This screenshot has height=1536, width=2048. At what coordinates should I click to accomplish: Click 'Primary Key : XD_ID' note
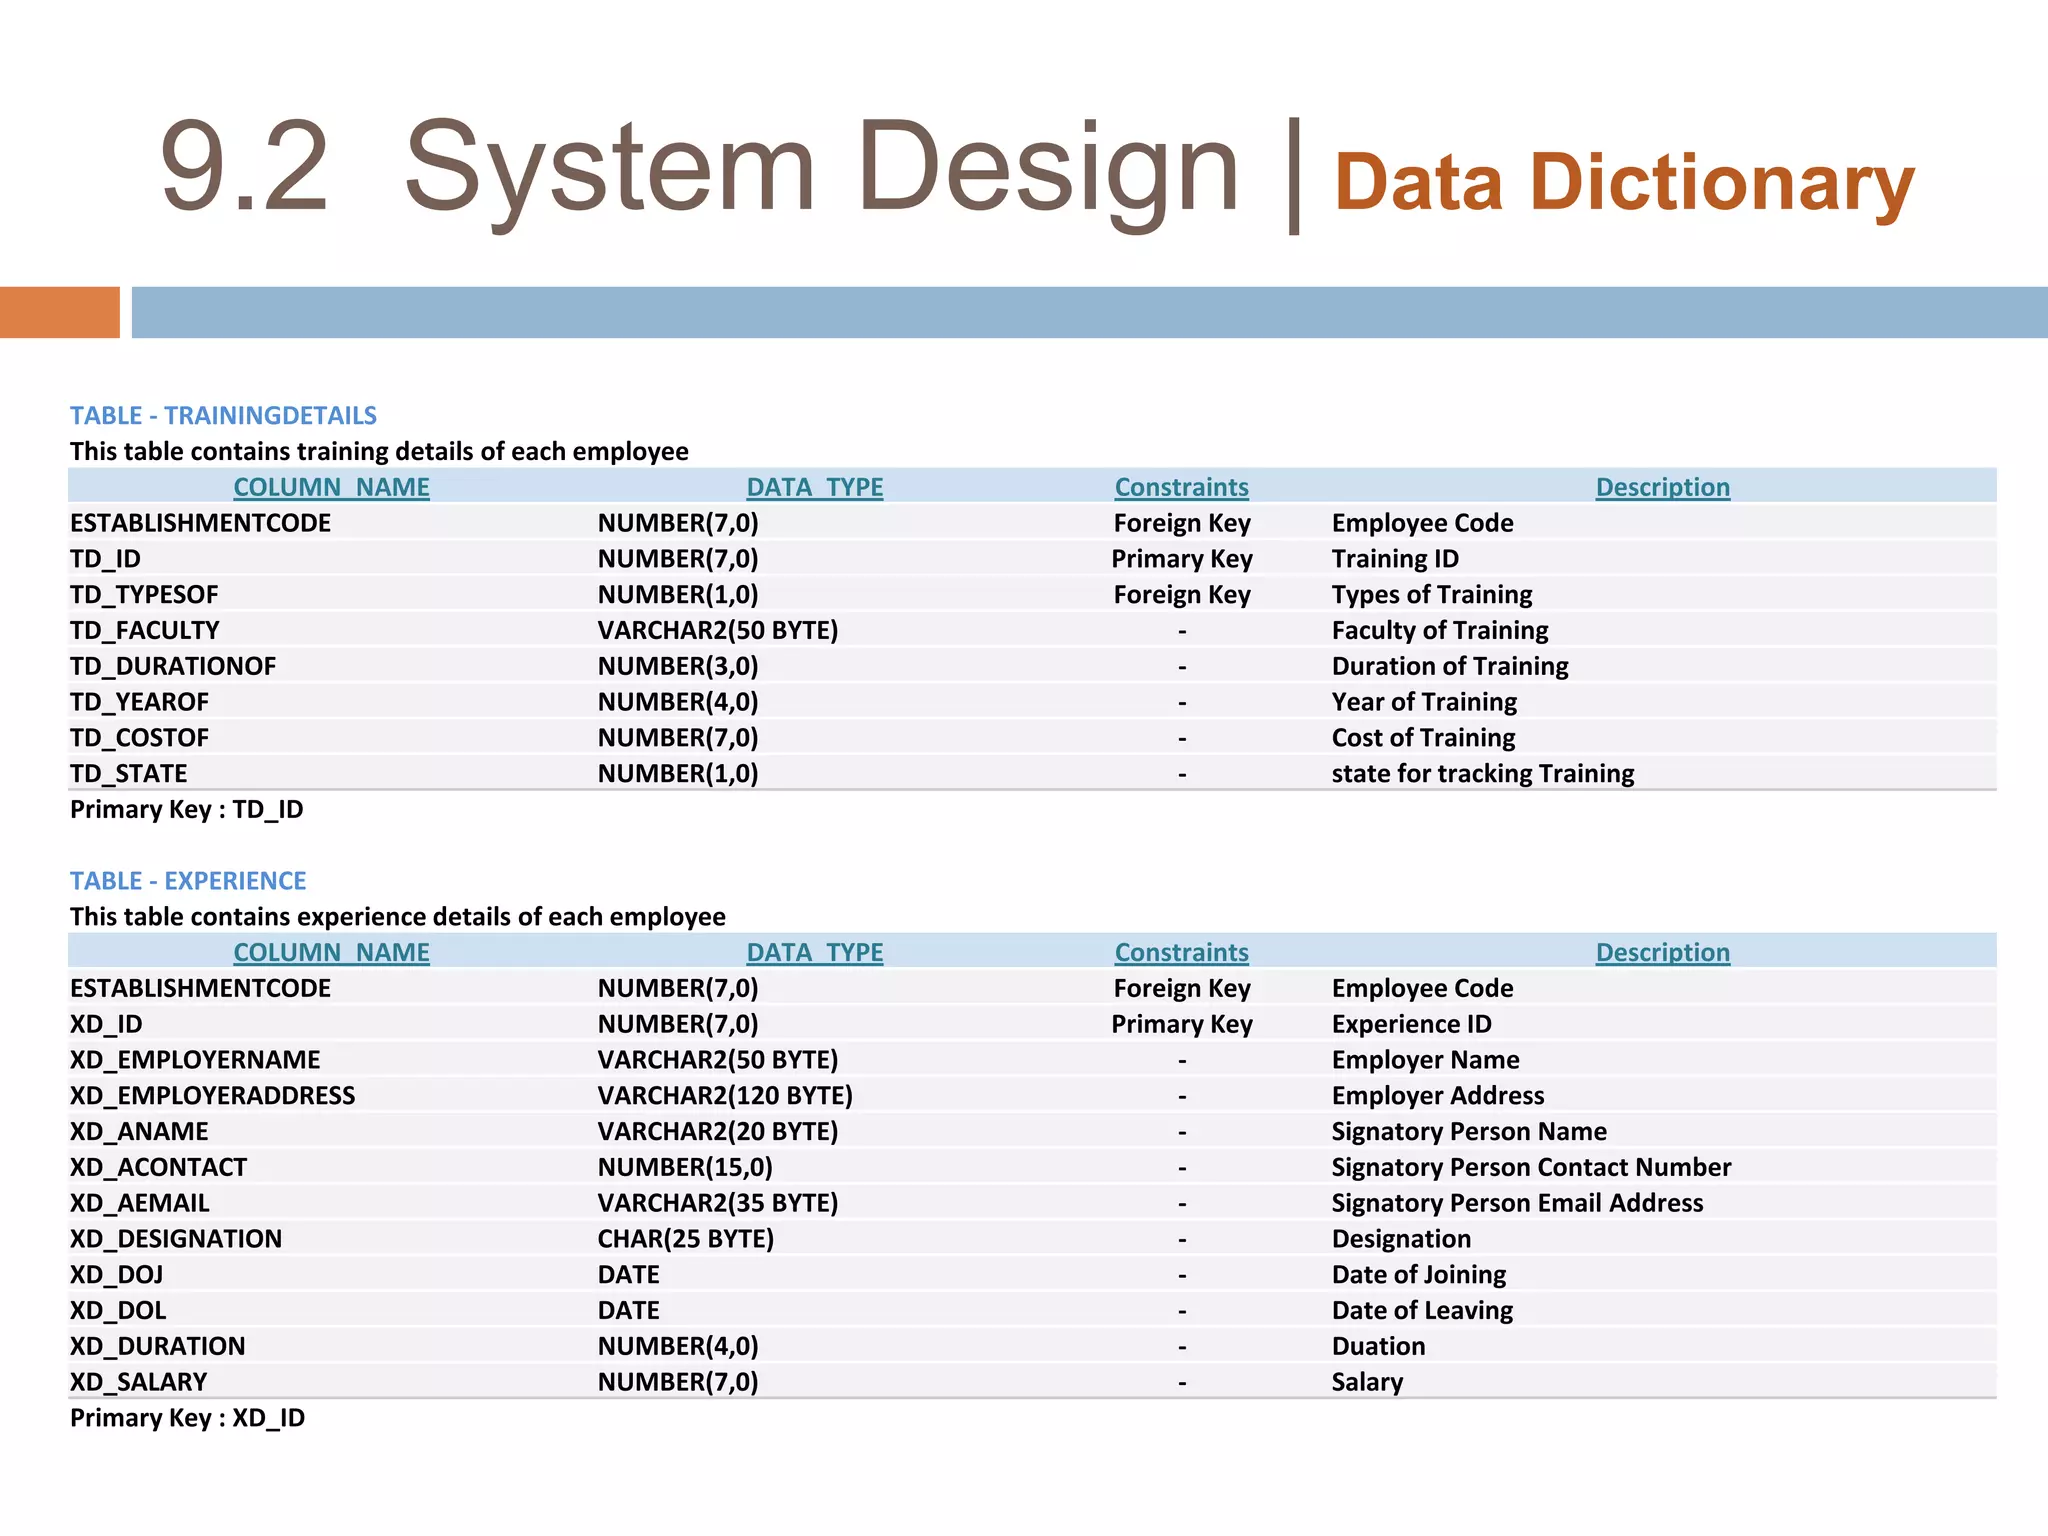tap(187, 1418)
